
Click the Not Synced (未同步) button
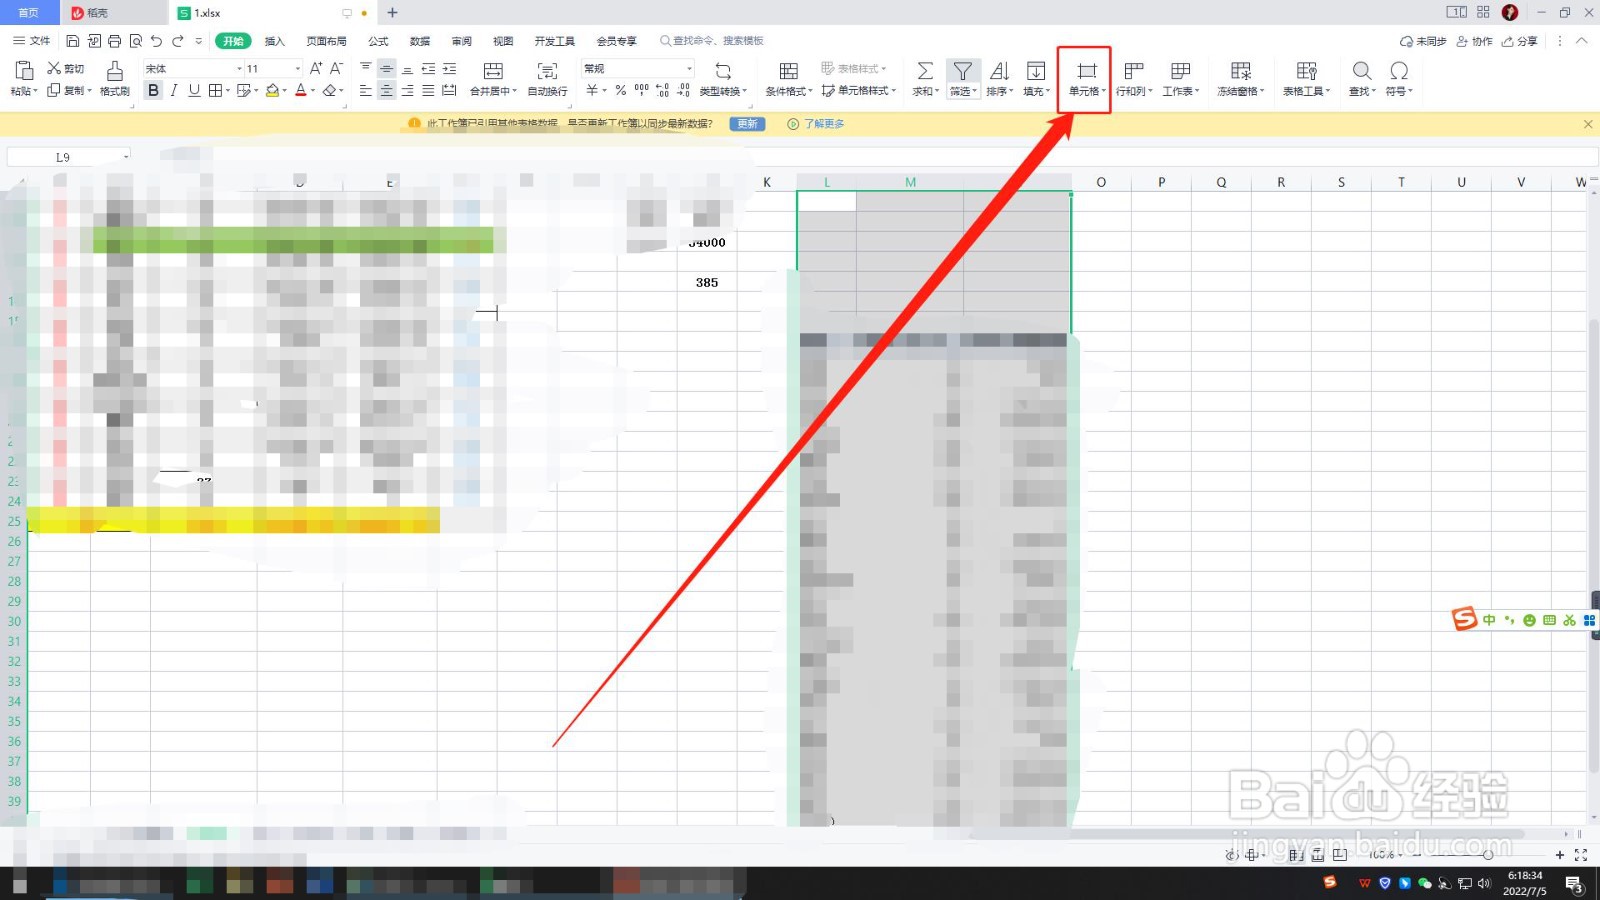click(x=1423, y=41)
